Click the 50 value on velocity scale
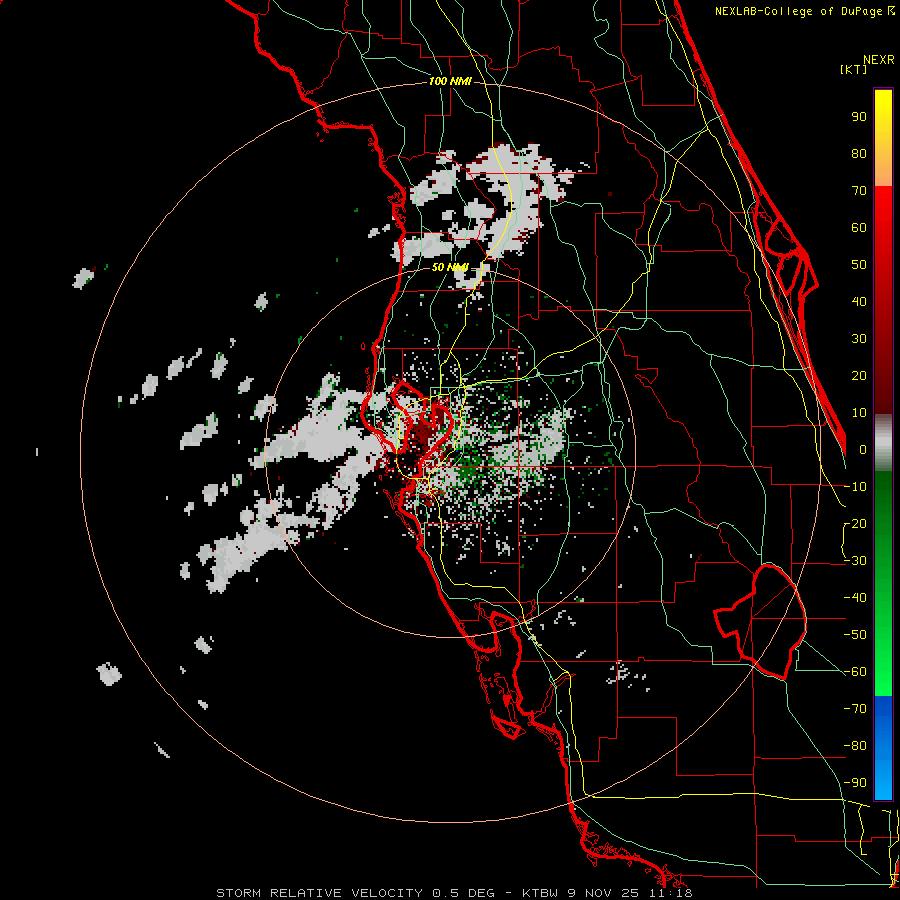This screenshot has width=900, height=900. click(x=859, y=265)
